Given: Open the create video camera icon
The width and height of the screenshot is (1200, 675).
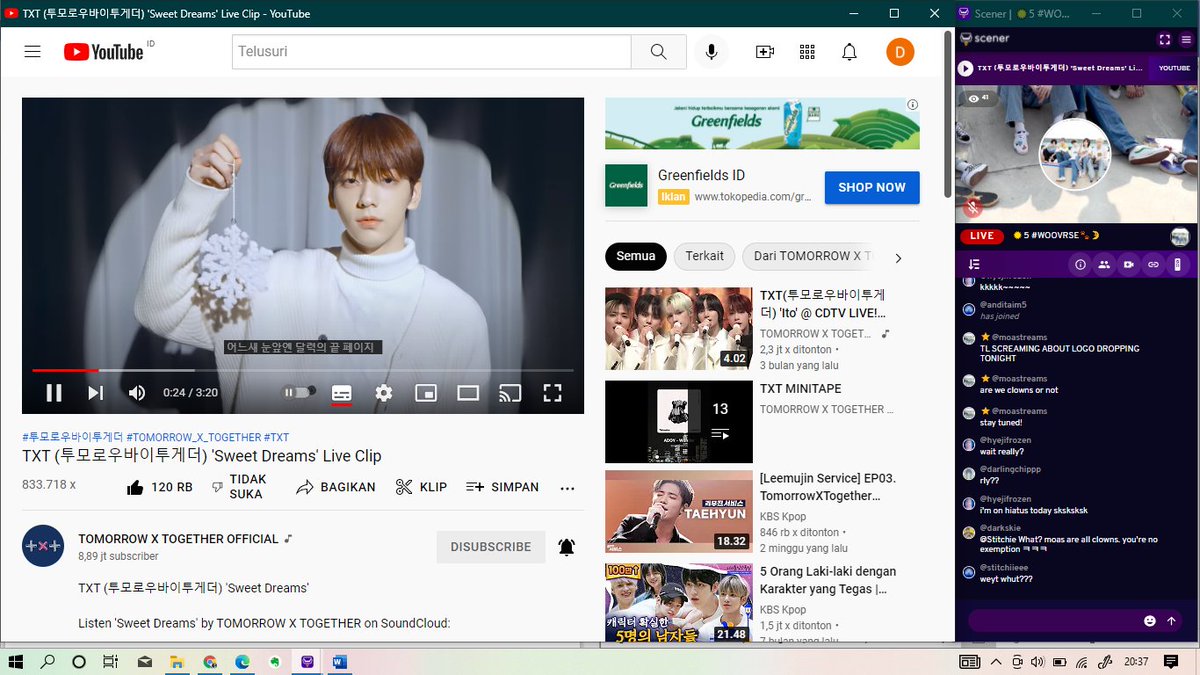Looking at the screenshot, I should 765,52.
